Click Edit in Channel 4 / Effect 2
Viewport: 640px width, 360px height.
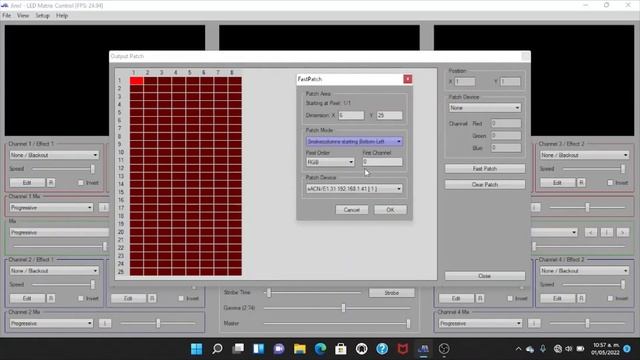click(x=558, y=298)
